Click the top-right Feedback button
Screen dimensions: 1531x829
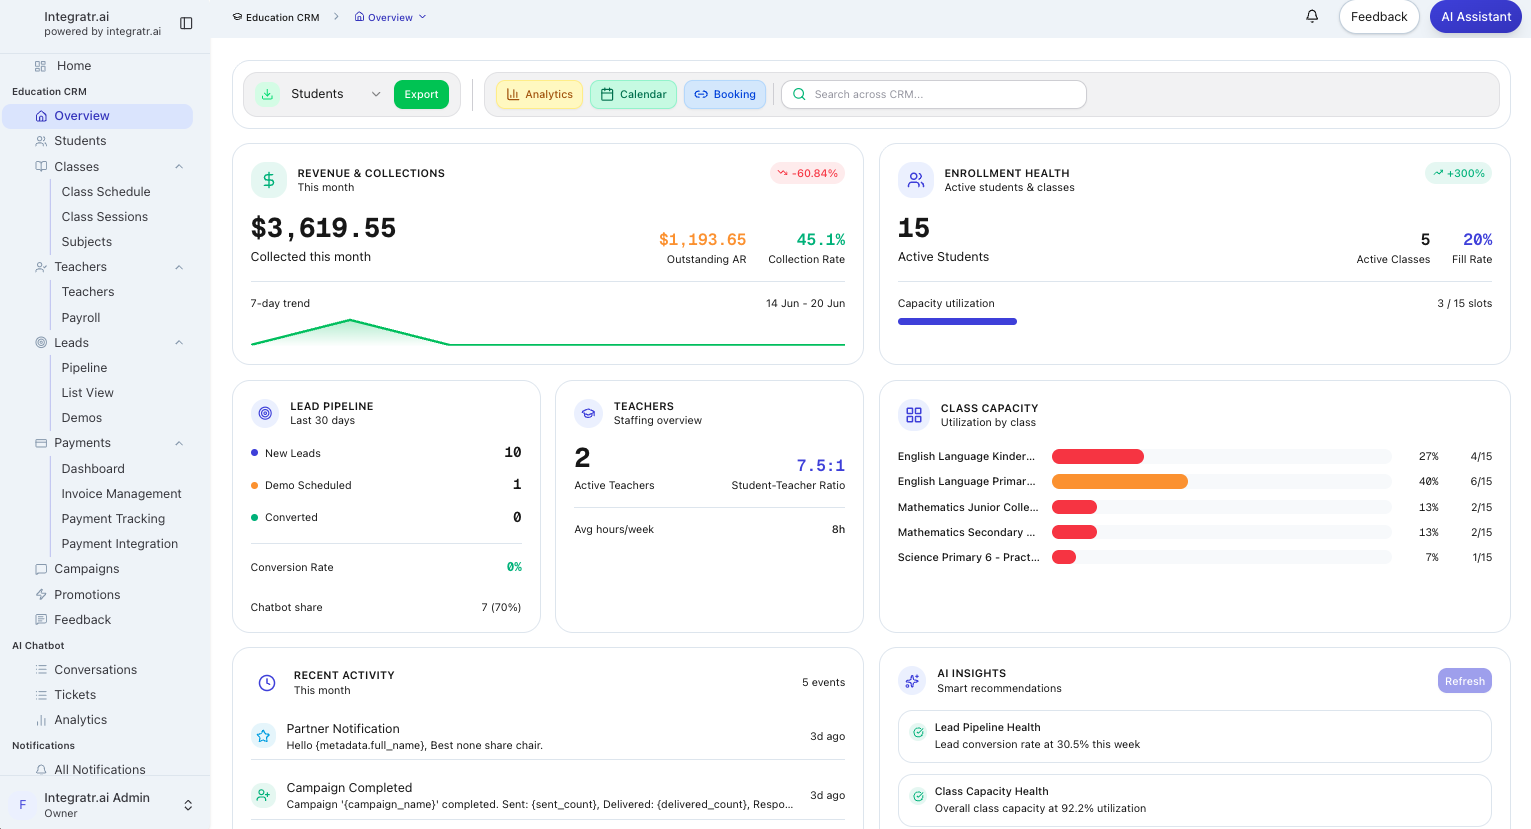[x=1379, y=17]
